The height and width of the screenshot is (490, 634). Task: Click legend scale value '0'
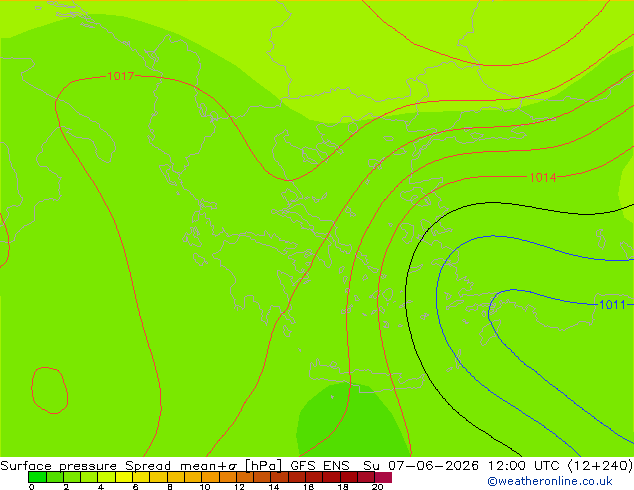[x=32, y=487]
